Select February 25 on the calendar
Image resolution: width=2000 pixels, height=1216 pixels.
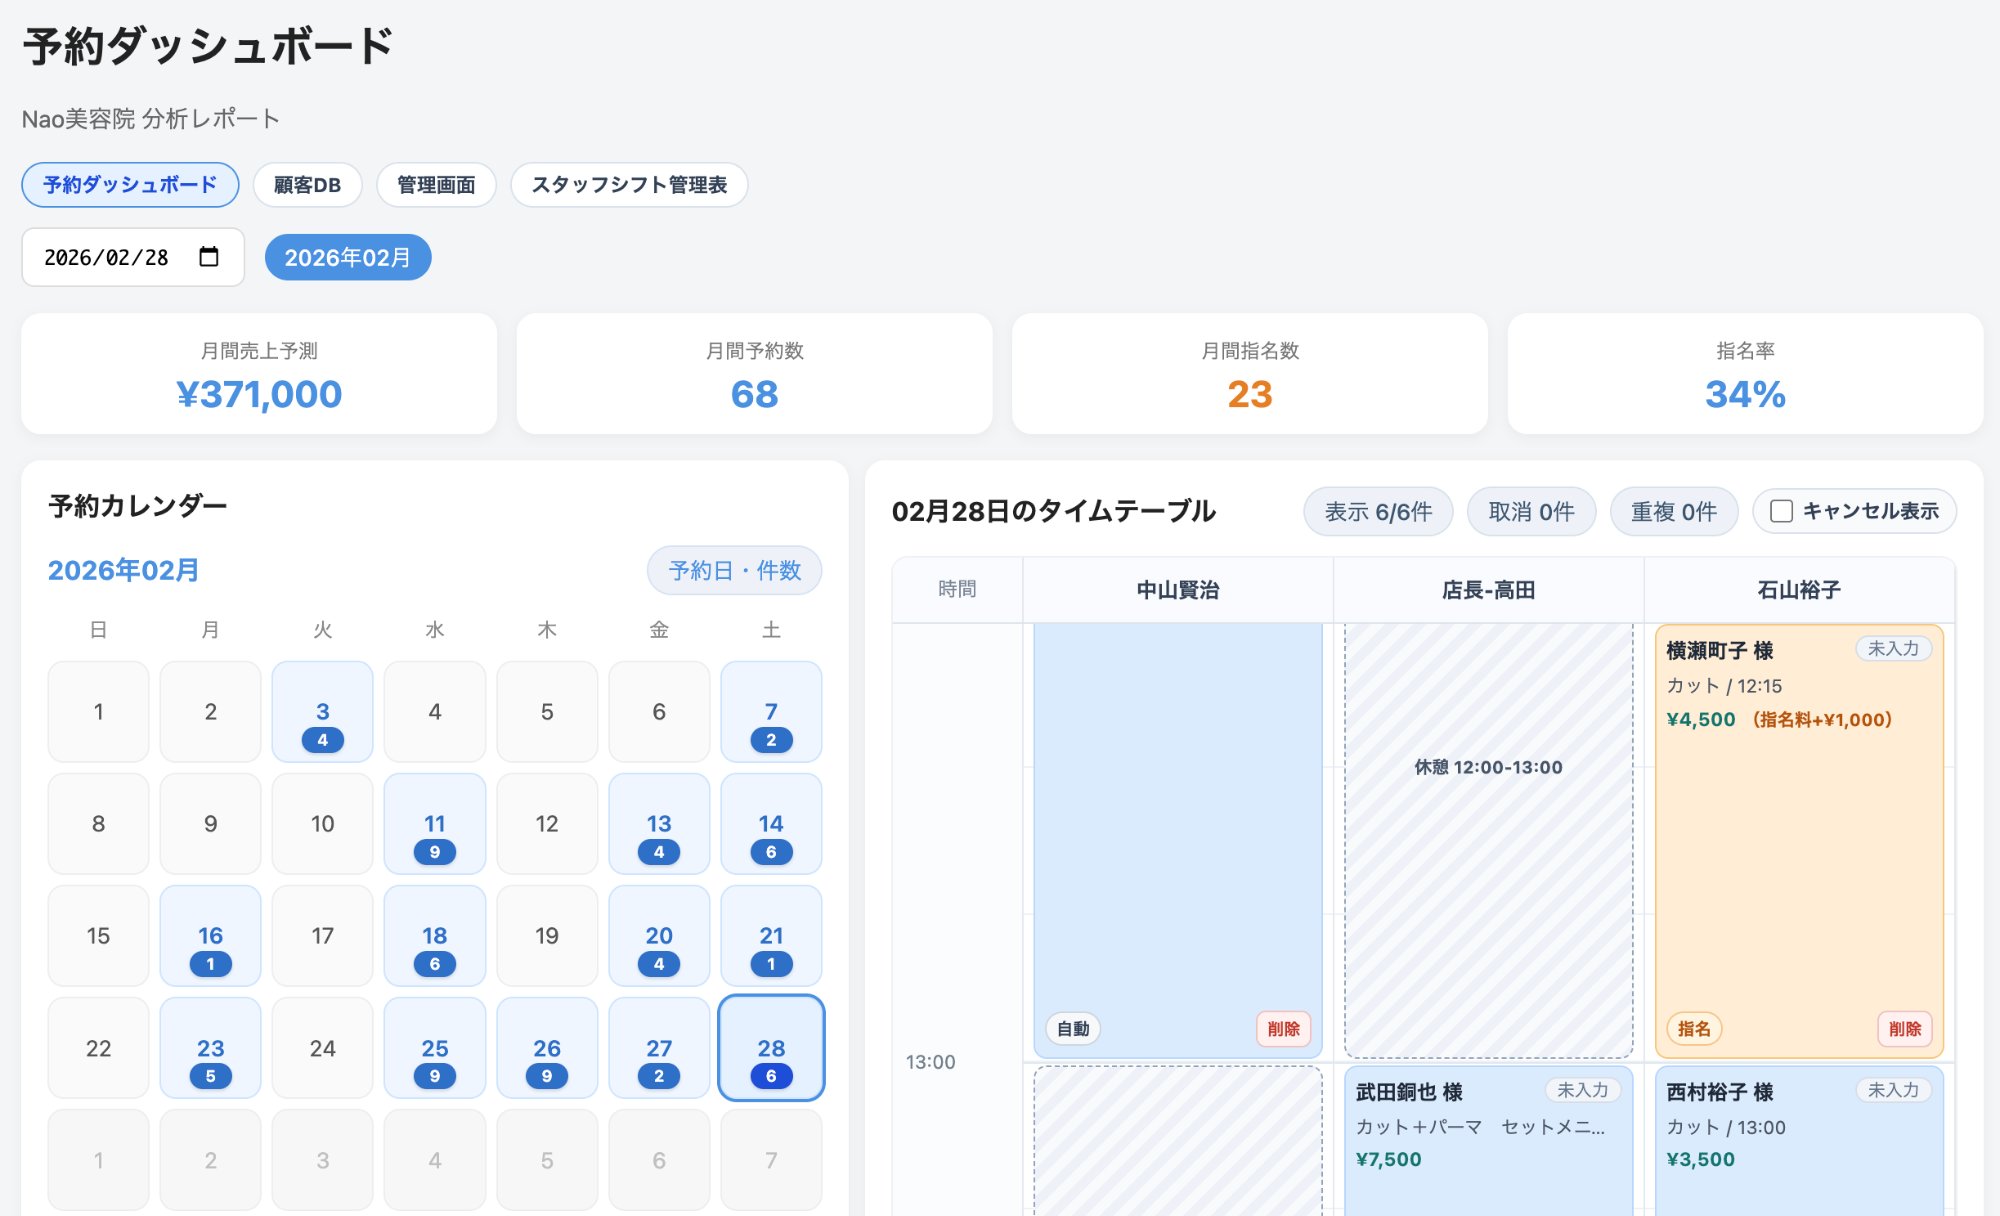(x=435, y=1048)
